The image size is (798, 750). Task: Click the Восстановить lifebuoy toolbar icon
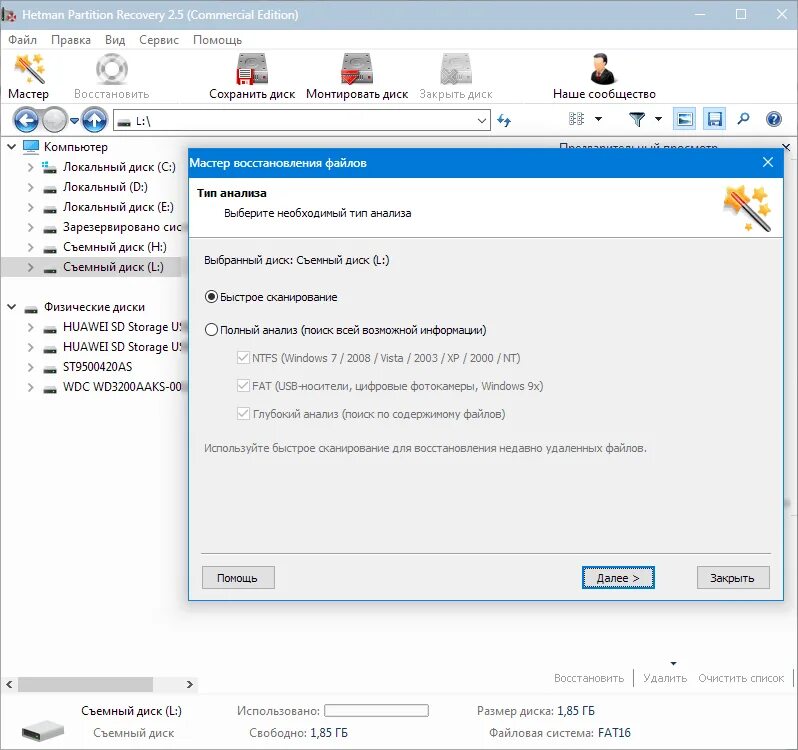click(111, 69)
